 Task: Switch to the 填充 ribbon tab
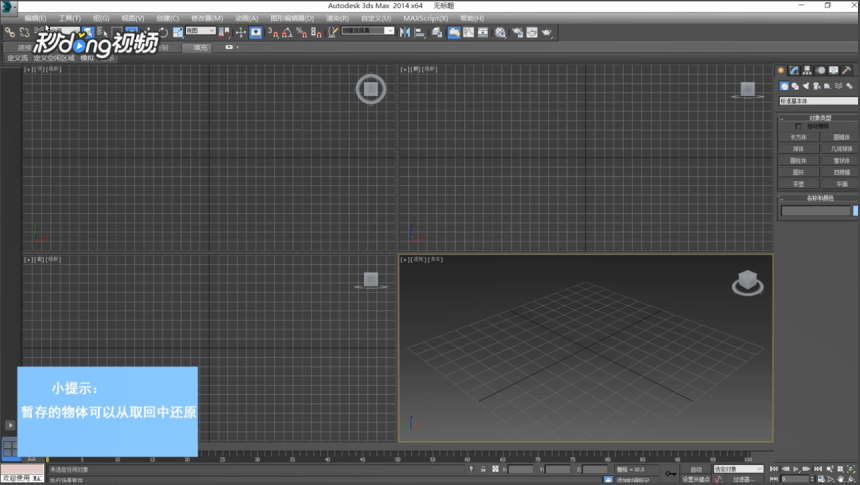click(x=201, y=48)
